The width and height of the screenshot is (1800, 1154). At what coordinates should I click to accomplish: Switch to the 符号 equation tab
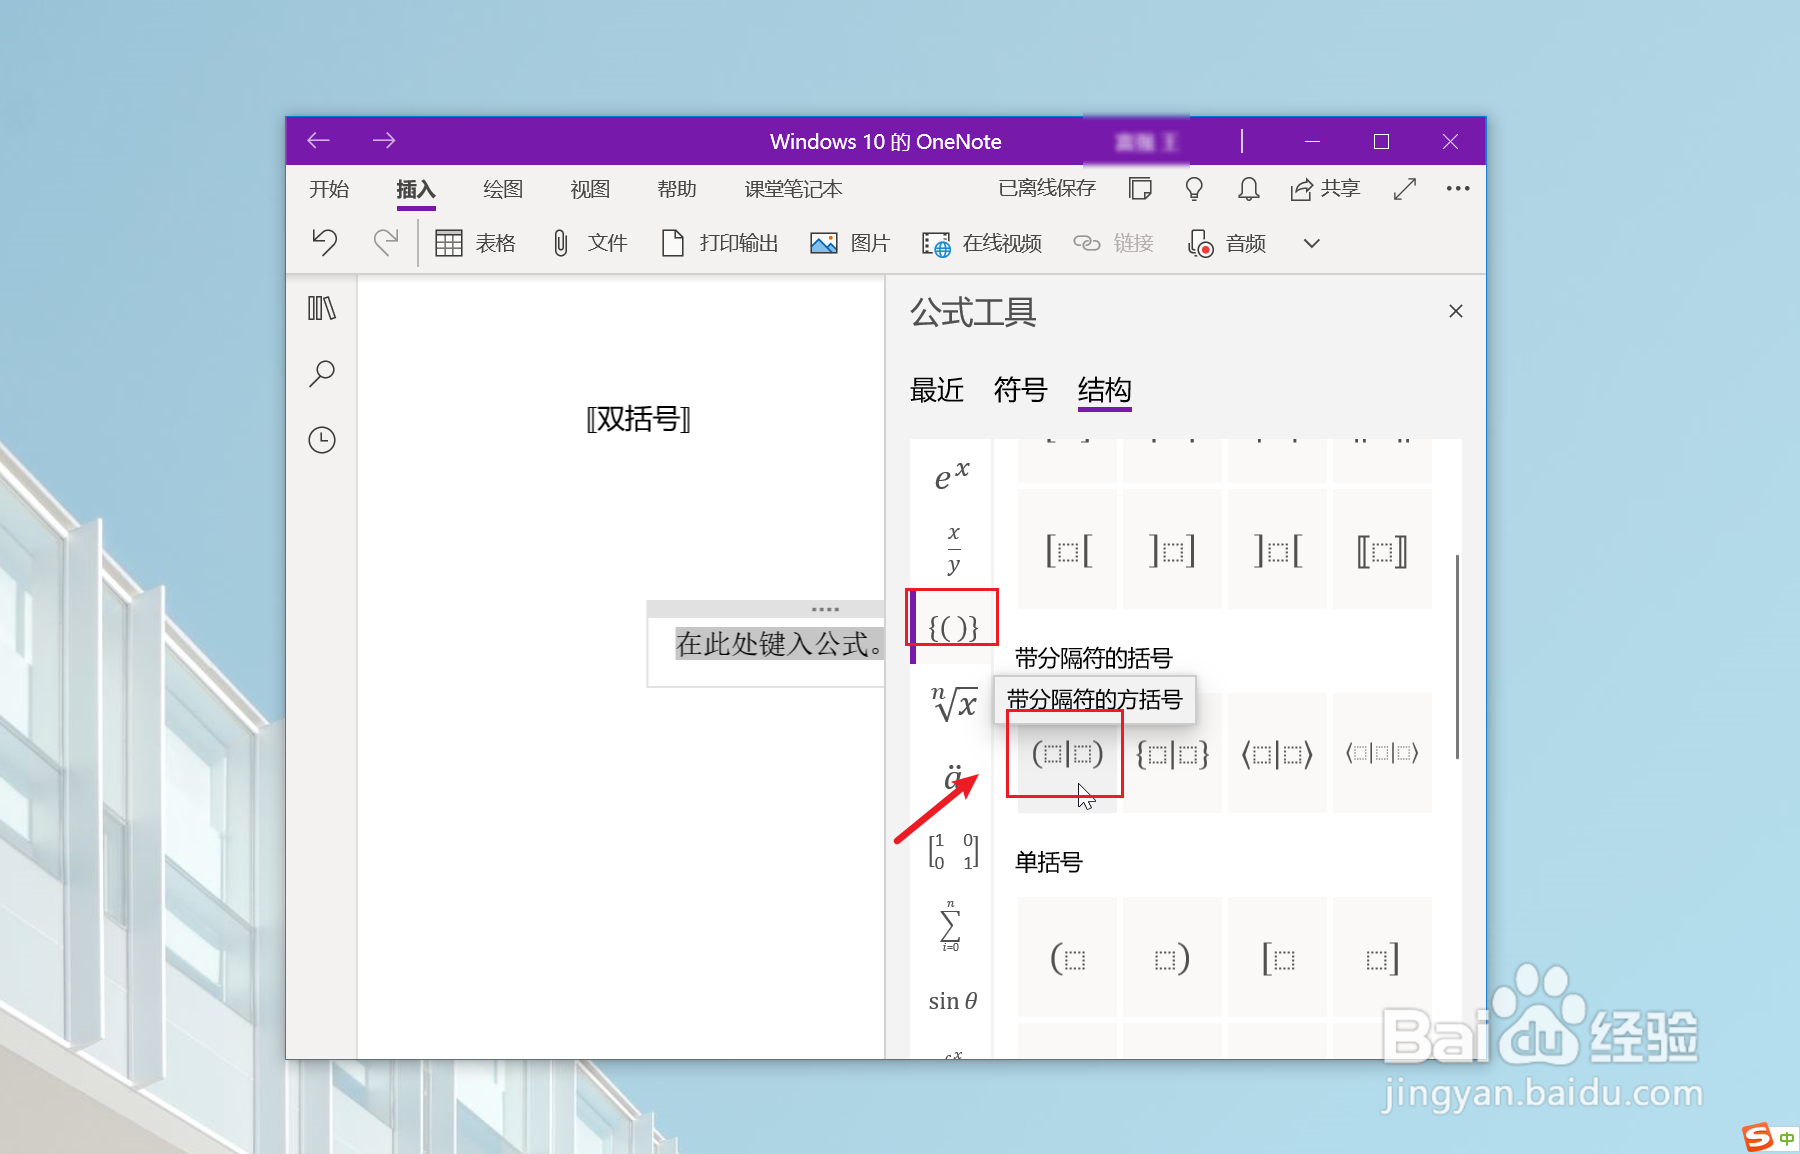pos(1021,390)
